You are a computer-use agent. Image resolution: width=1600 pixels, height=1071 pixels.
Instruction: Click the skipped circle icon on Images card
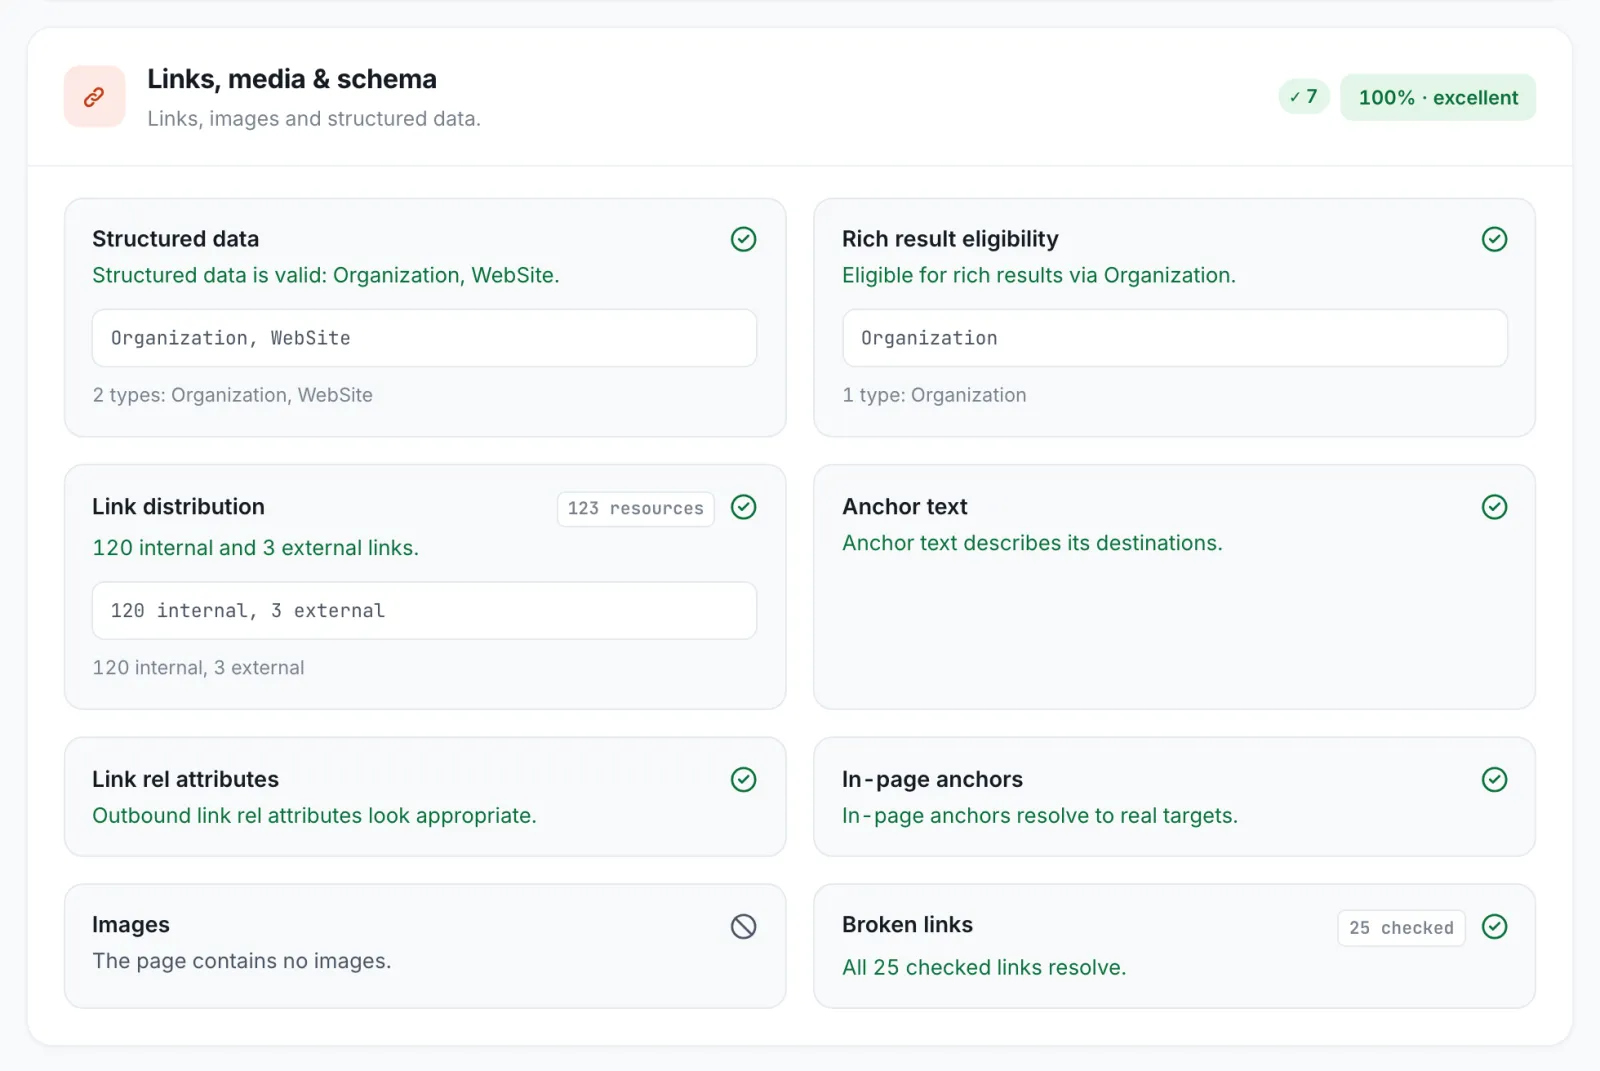point(743,927)
